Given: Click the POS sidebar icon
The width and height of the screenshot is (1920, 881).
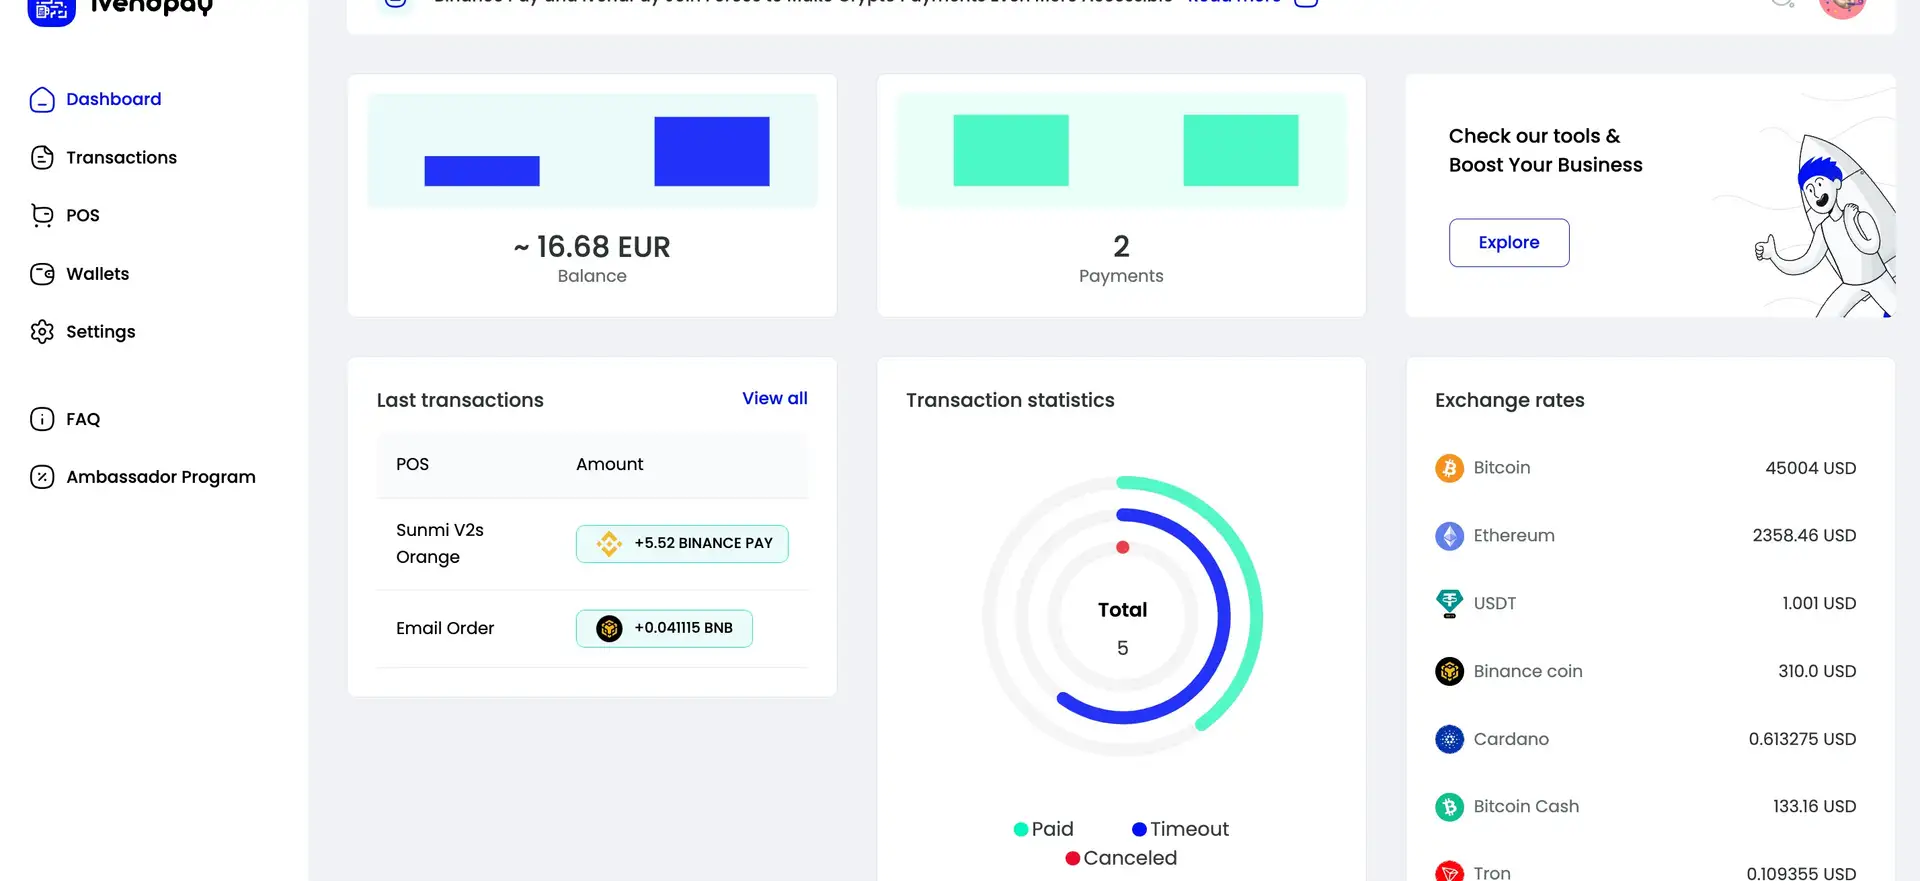Looking at the screenshot, I should click(x=42, y=215).
